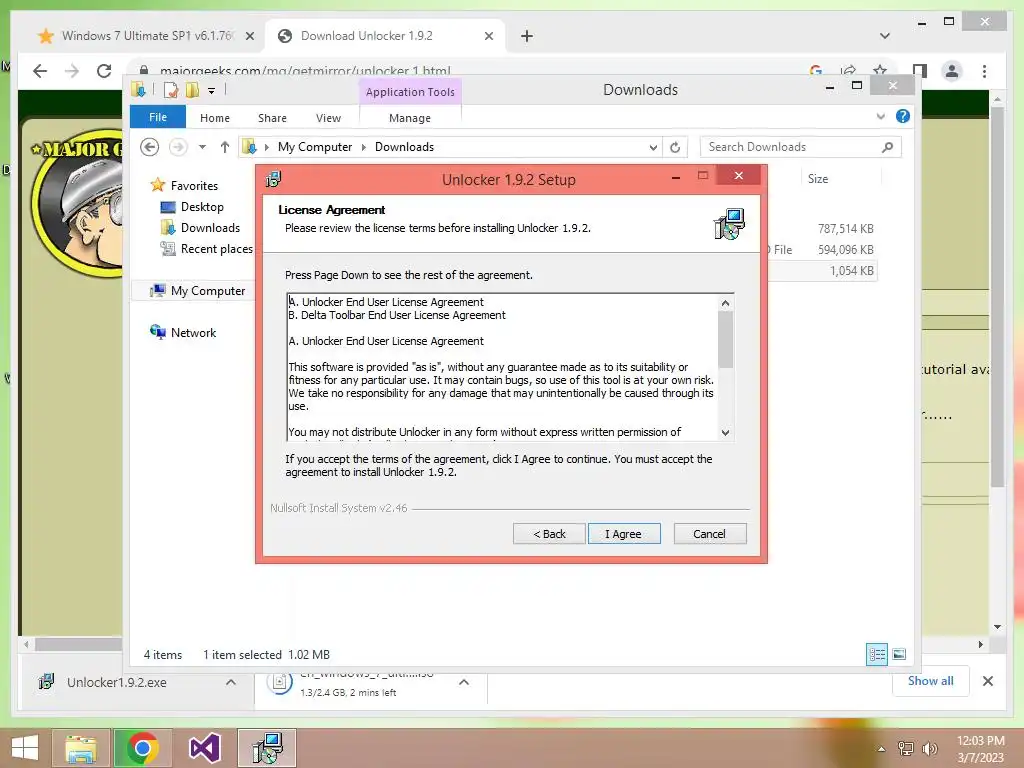Open a new Chrome tab
This screenshot has width=1024, height=768.
click(527, 37)
